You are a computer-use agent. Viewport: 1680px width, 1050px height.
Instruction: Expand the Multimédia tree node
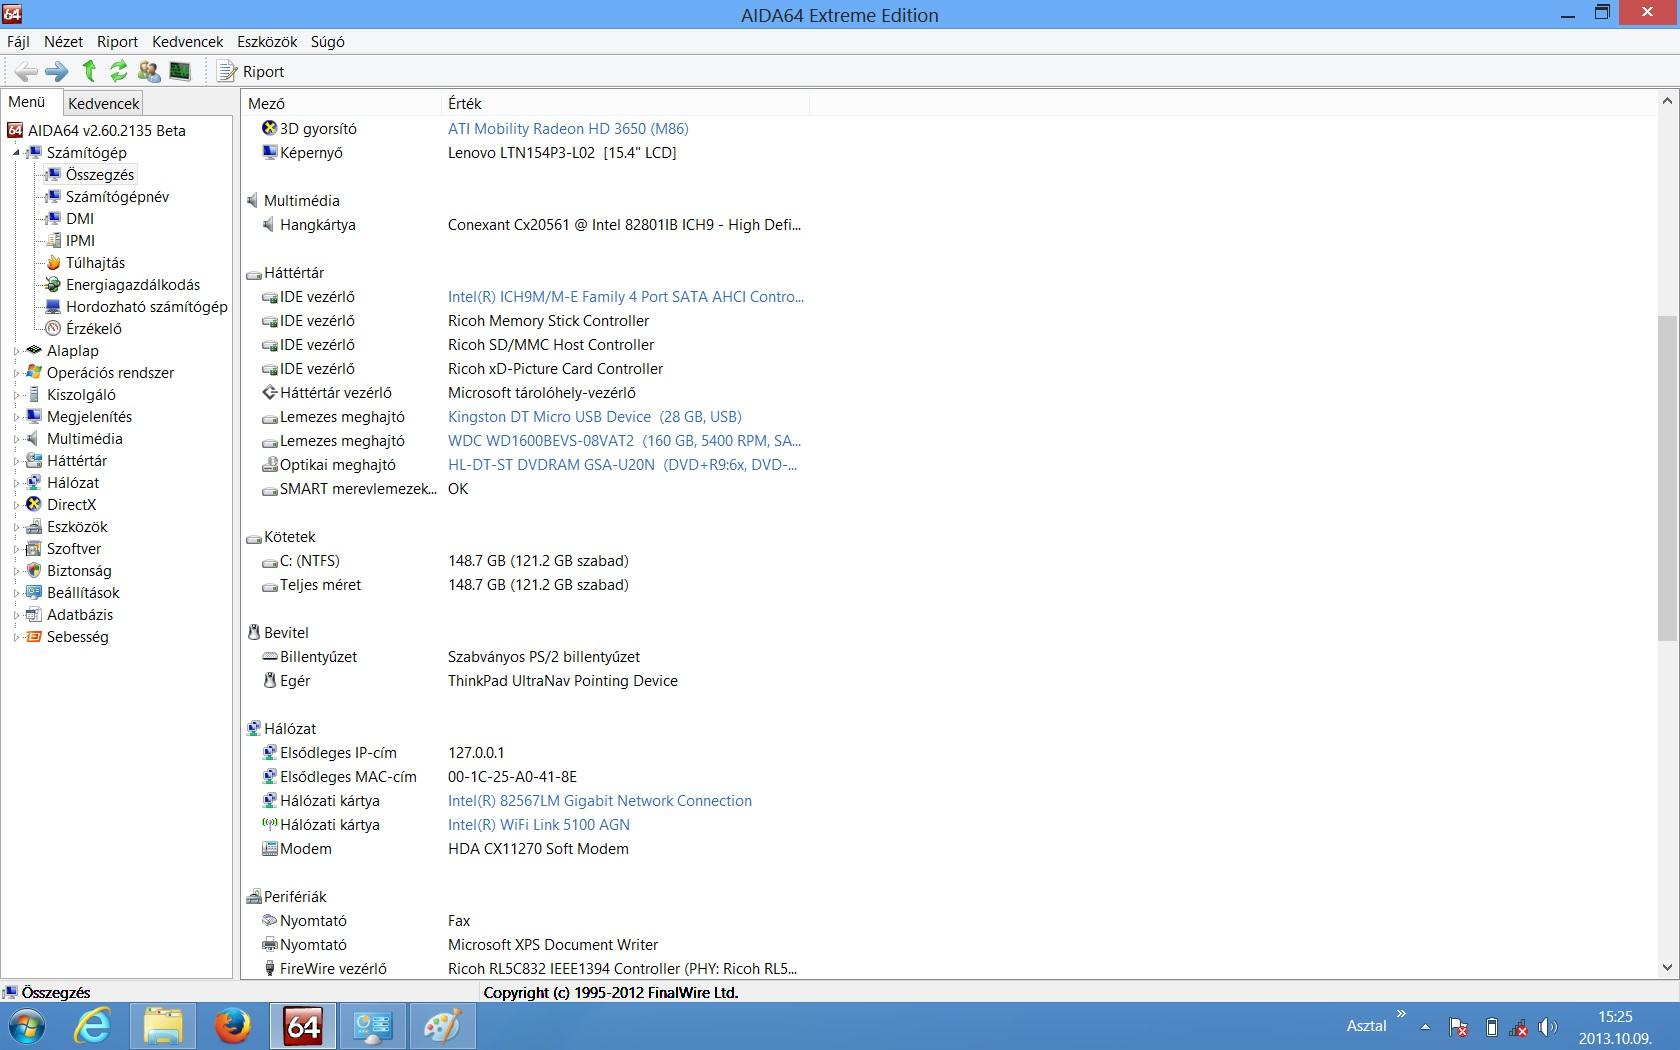[16, 439]
